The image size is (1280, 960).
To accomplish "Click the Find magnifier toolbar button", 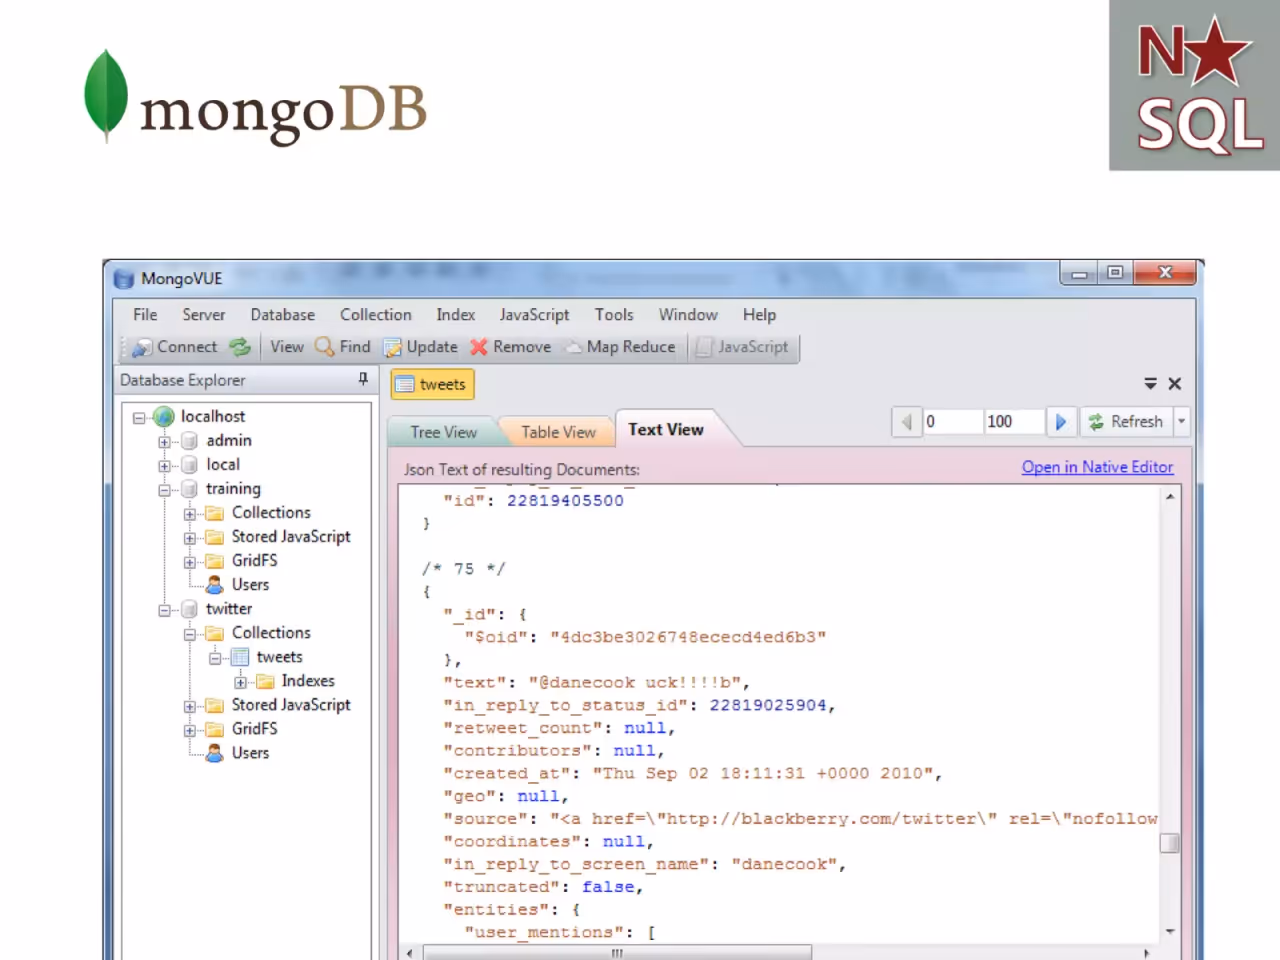I will [x=343, y=347].
